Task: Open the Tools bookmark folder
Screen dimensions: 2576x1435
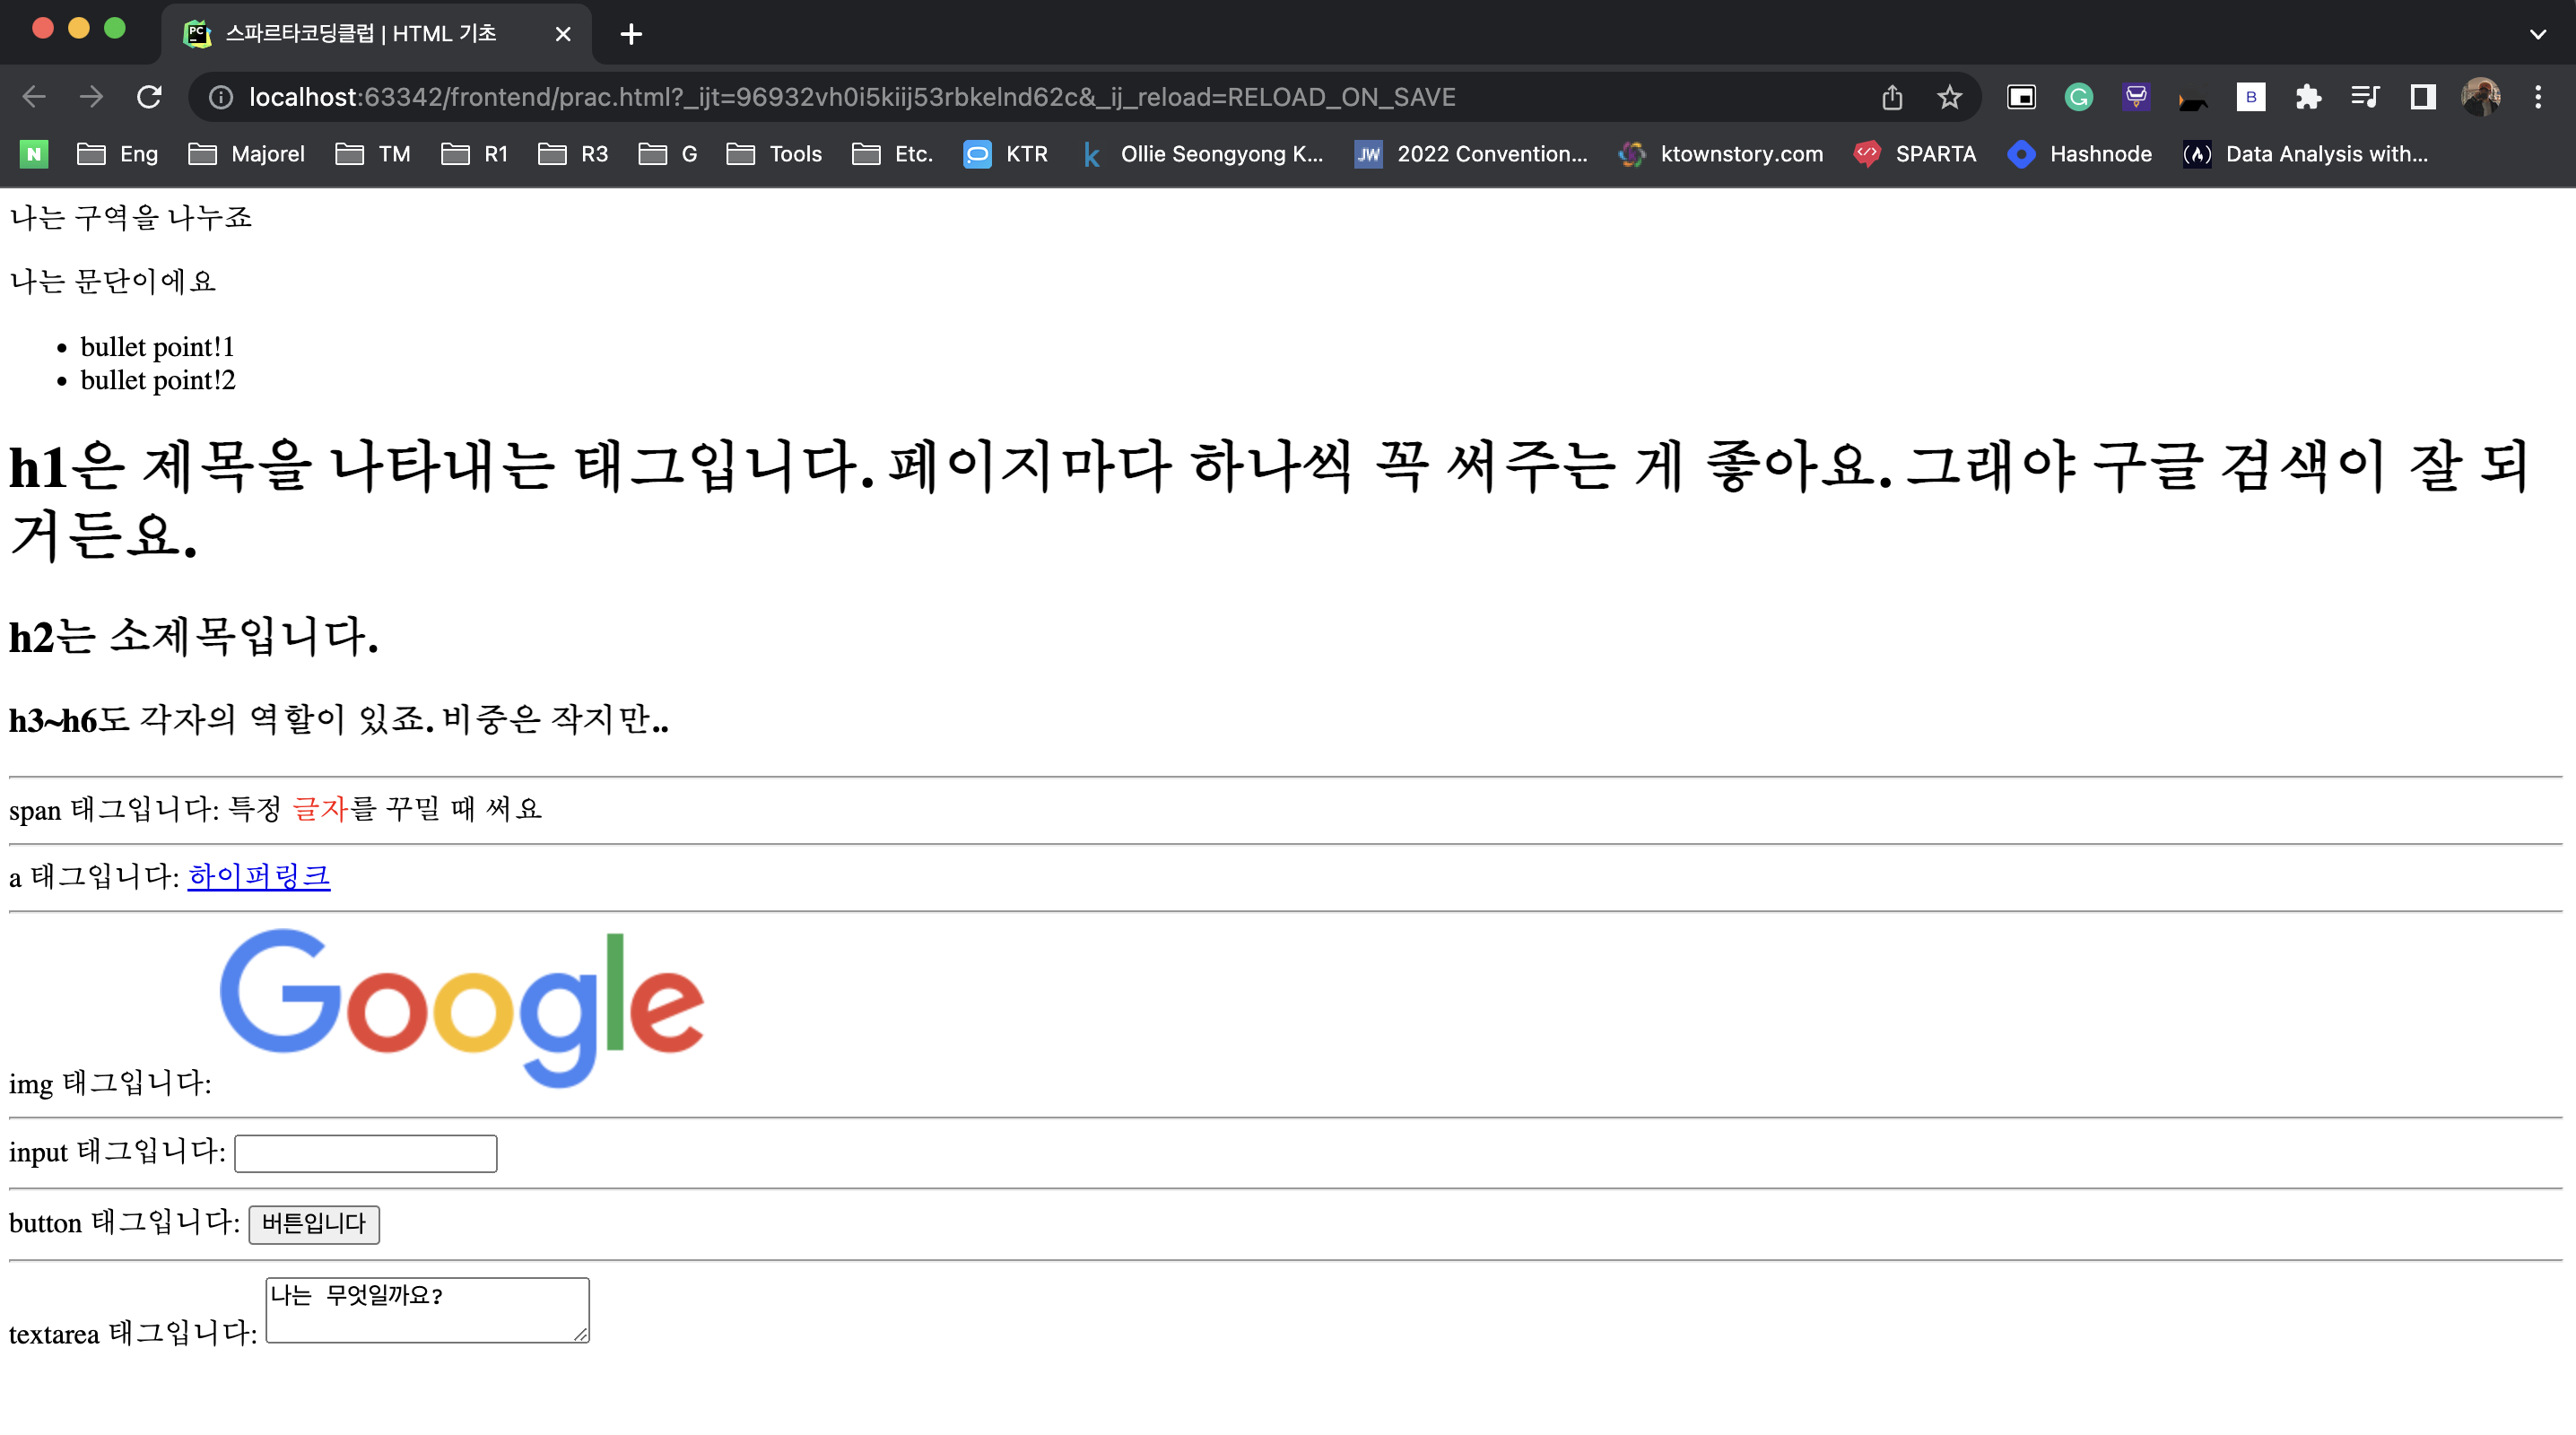Action: tap(774, 154)
